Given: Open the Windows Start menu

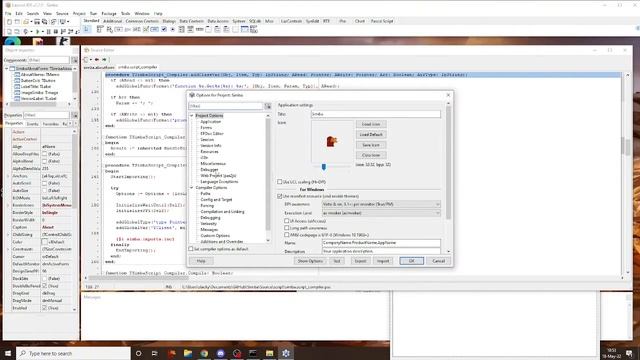Looking at the screenshot, I should [x=8, y=353].
